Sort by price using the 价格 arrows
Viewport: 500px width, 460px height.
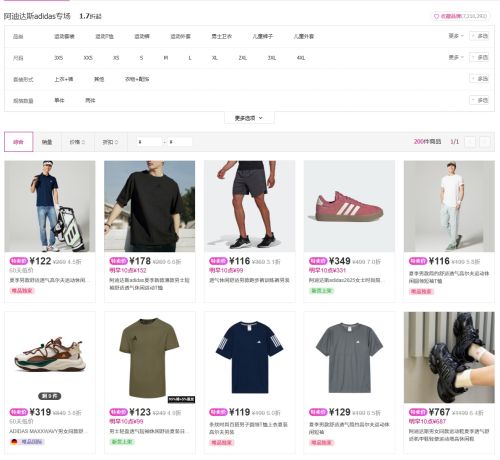pyautogui.click(x=77, y=142)
